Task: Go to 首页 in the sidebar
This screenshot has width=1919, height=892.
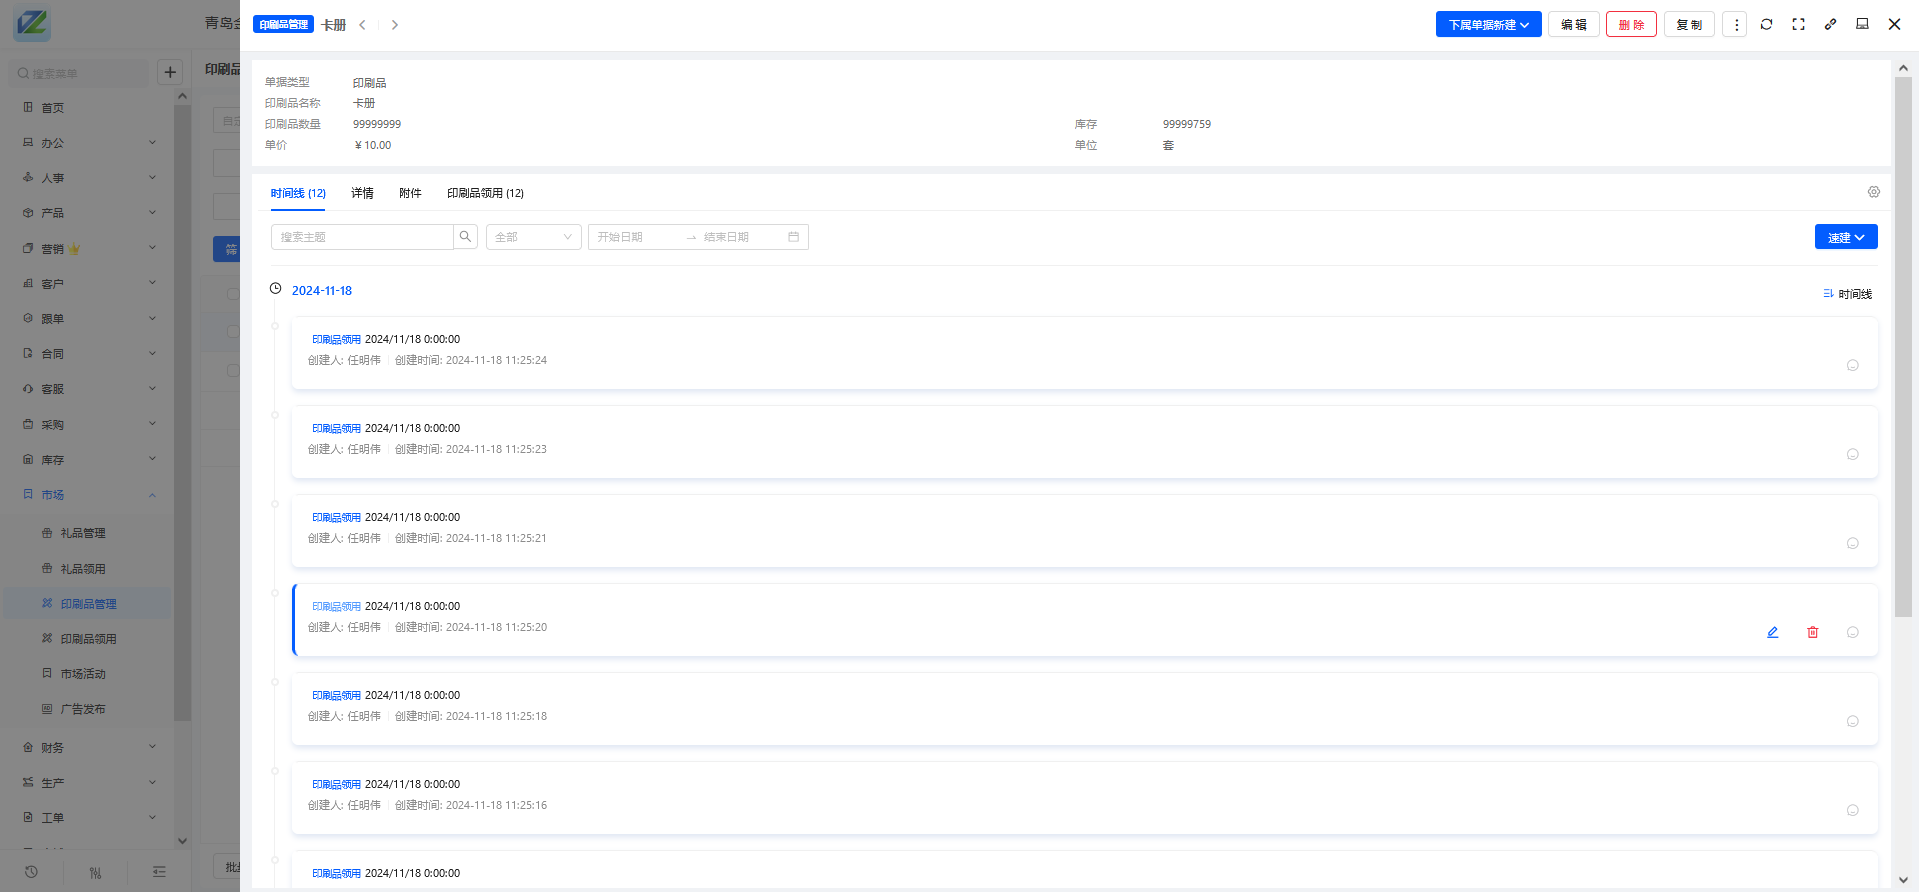Action: pos(52,108)
